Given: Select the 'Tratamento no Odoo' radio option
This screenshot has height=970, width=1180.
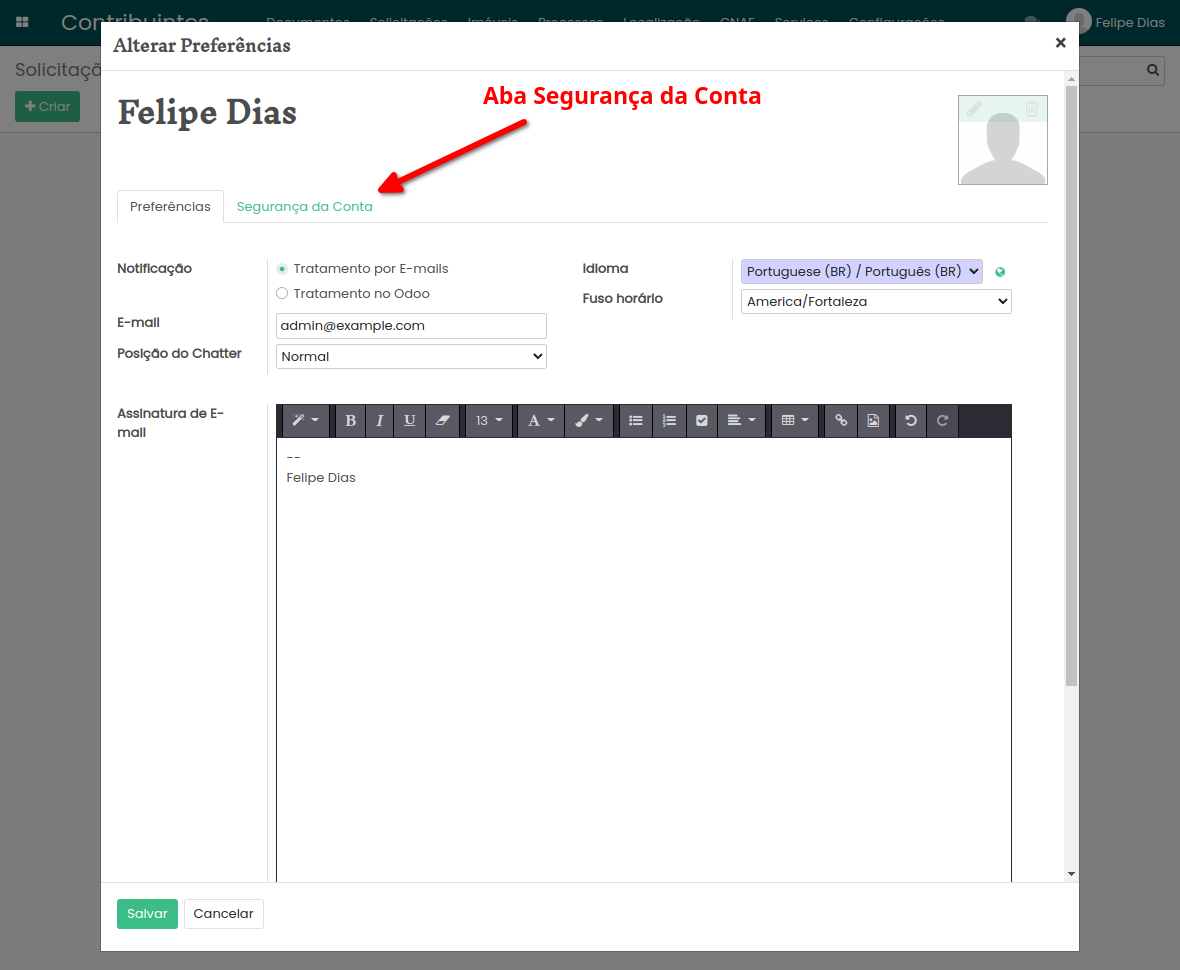Looking at the screenshot, I should coord(282,294).
